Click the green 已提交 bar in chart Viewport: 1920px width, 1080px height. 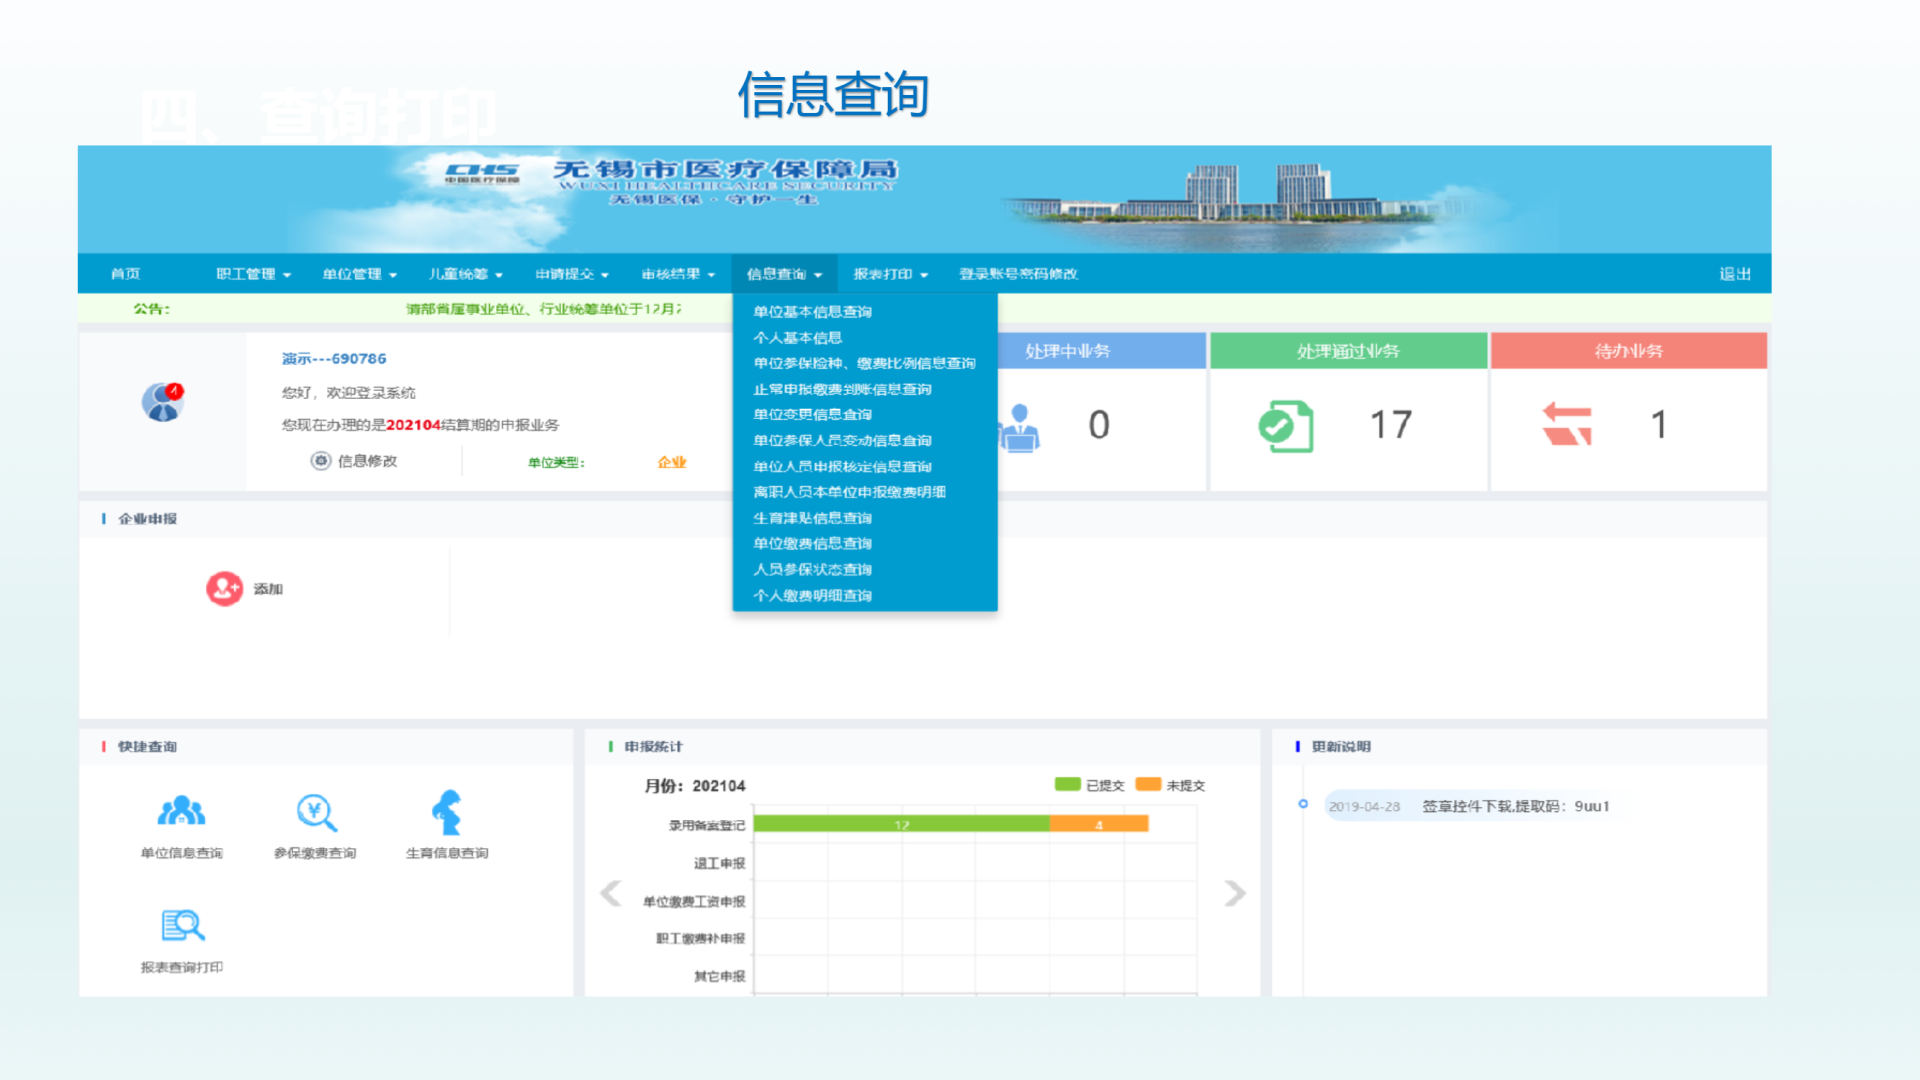click(900, 825)
